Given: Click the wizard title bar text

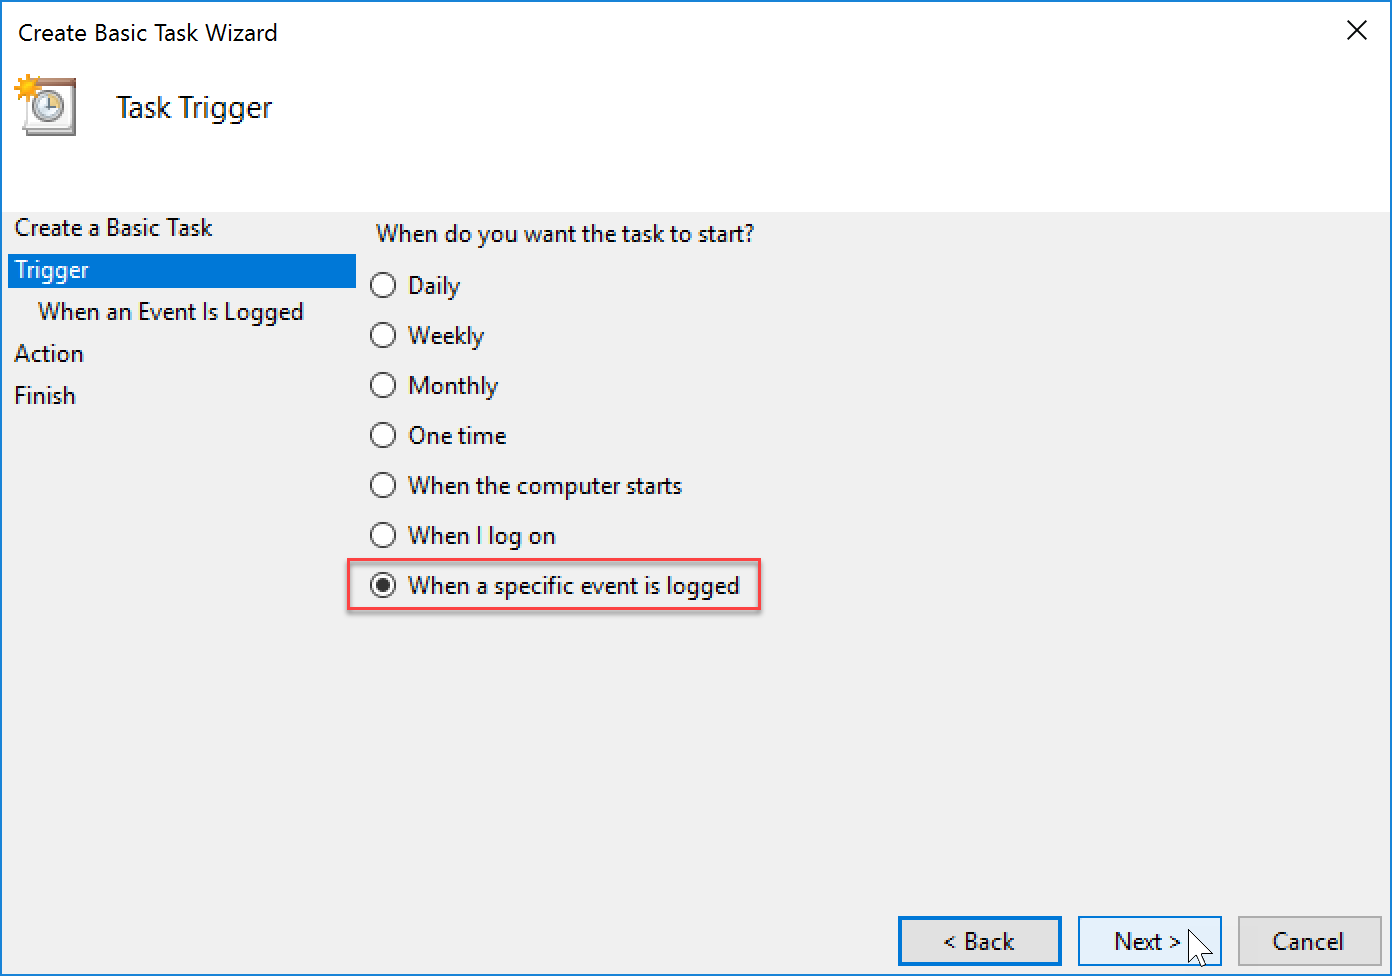Looking at the screenshot, I should pos(148,33).
